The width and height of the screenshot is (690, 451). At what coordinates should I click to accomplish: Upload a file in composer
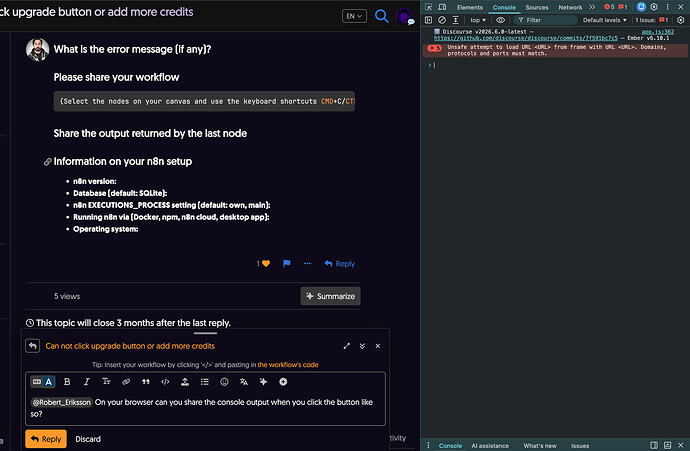coord(185,382)
